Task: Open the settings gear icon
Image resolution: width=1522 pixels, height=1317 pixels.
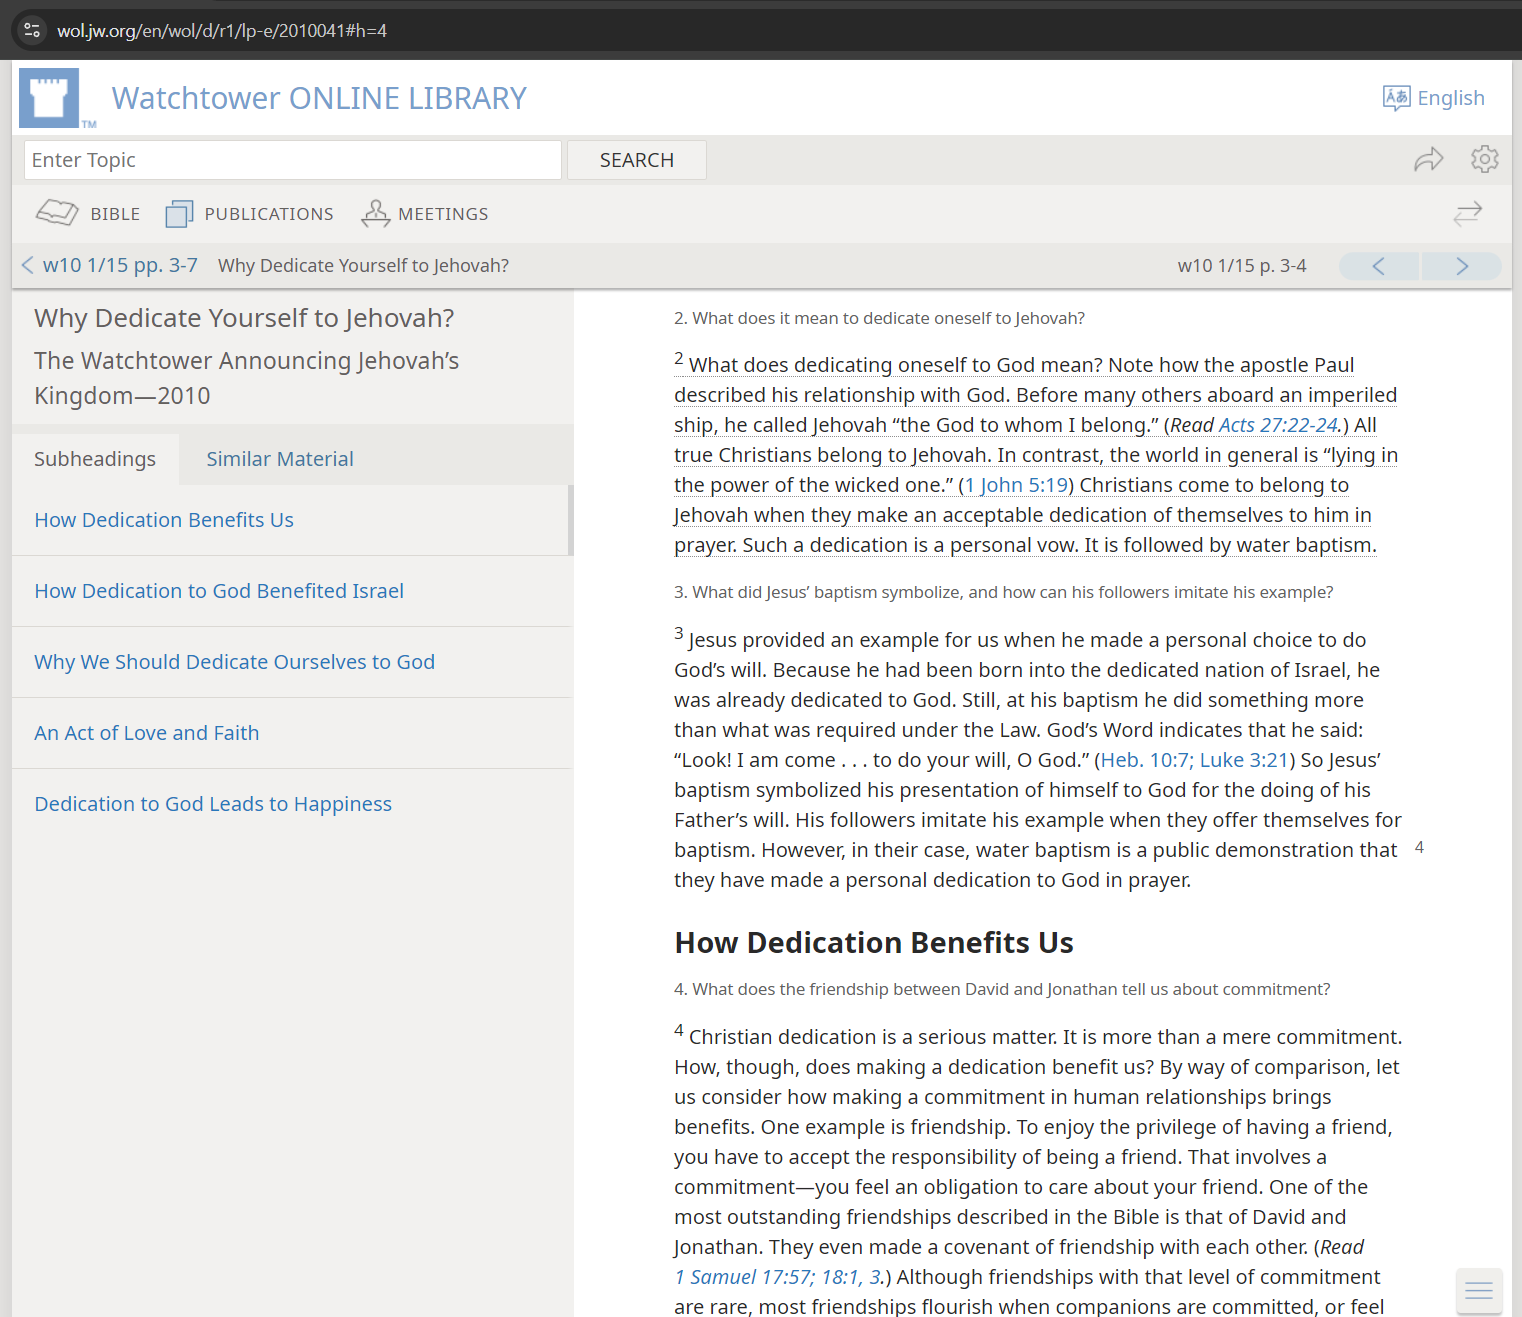Action: (1484, 160)
